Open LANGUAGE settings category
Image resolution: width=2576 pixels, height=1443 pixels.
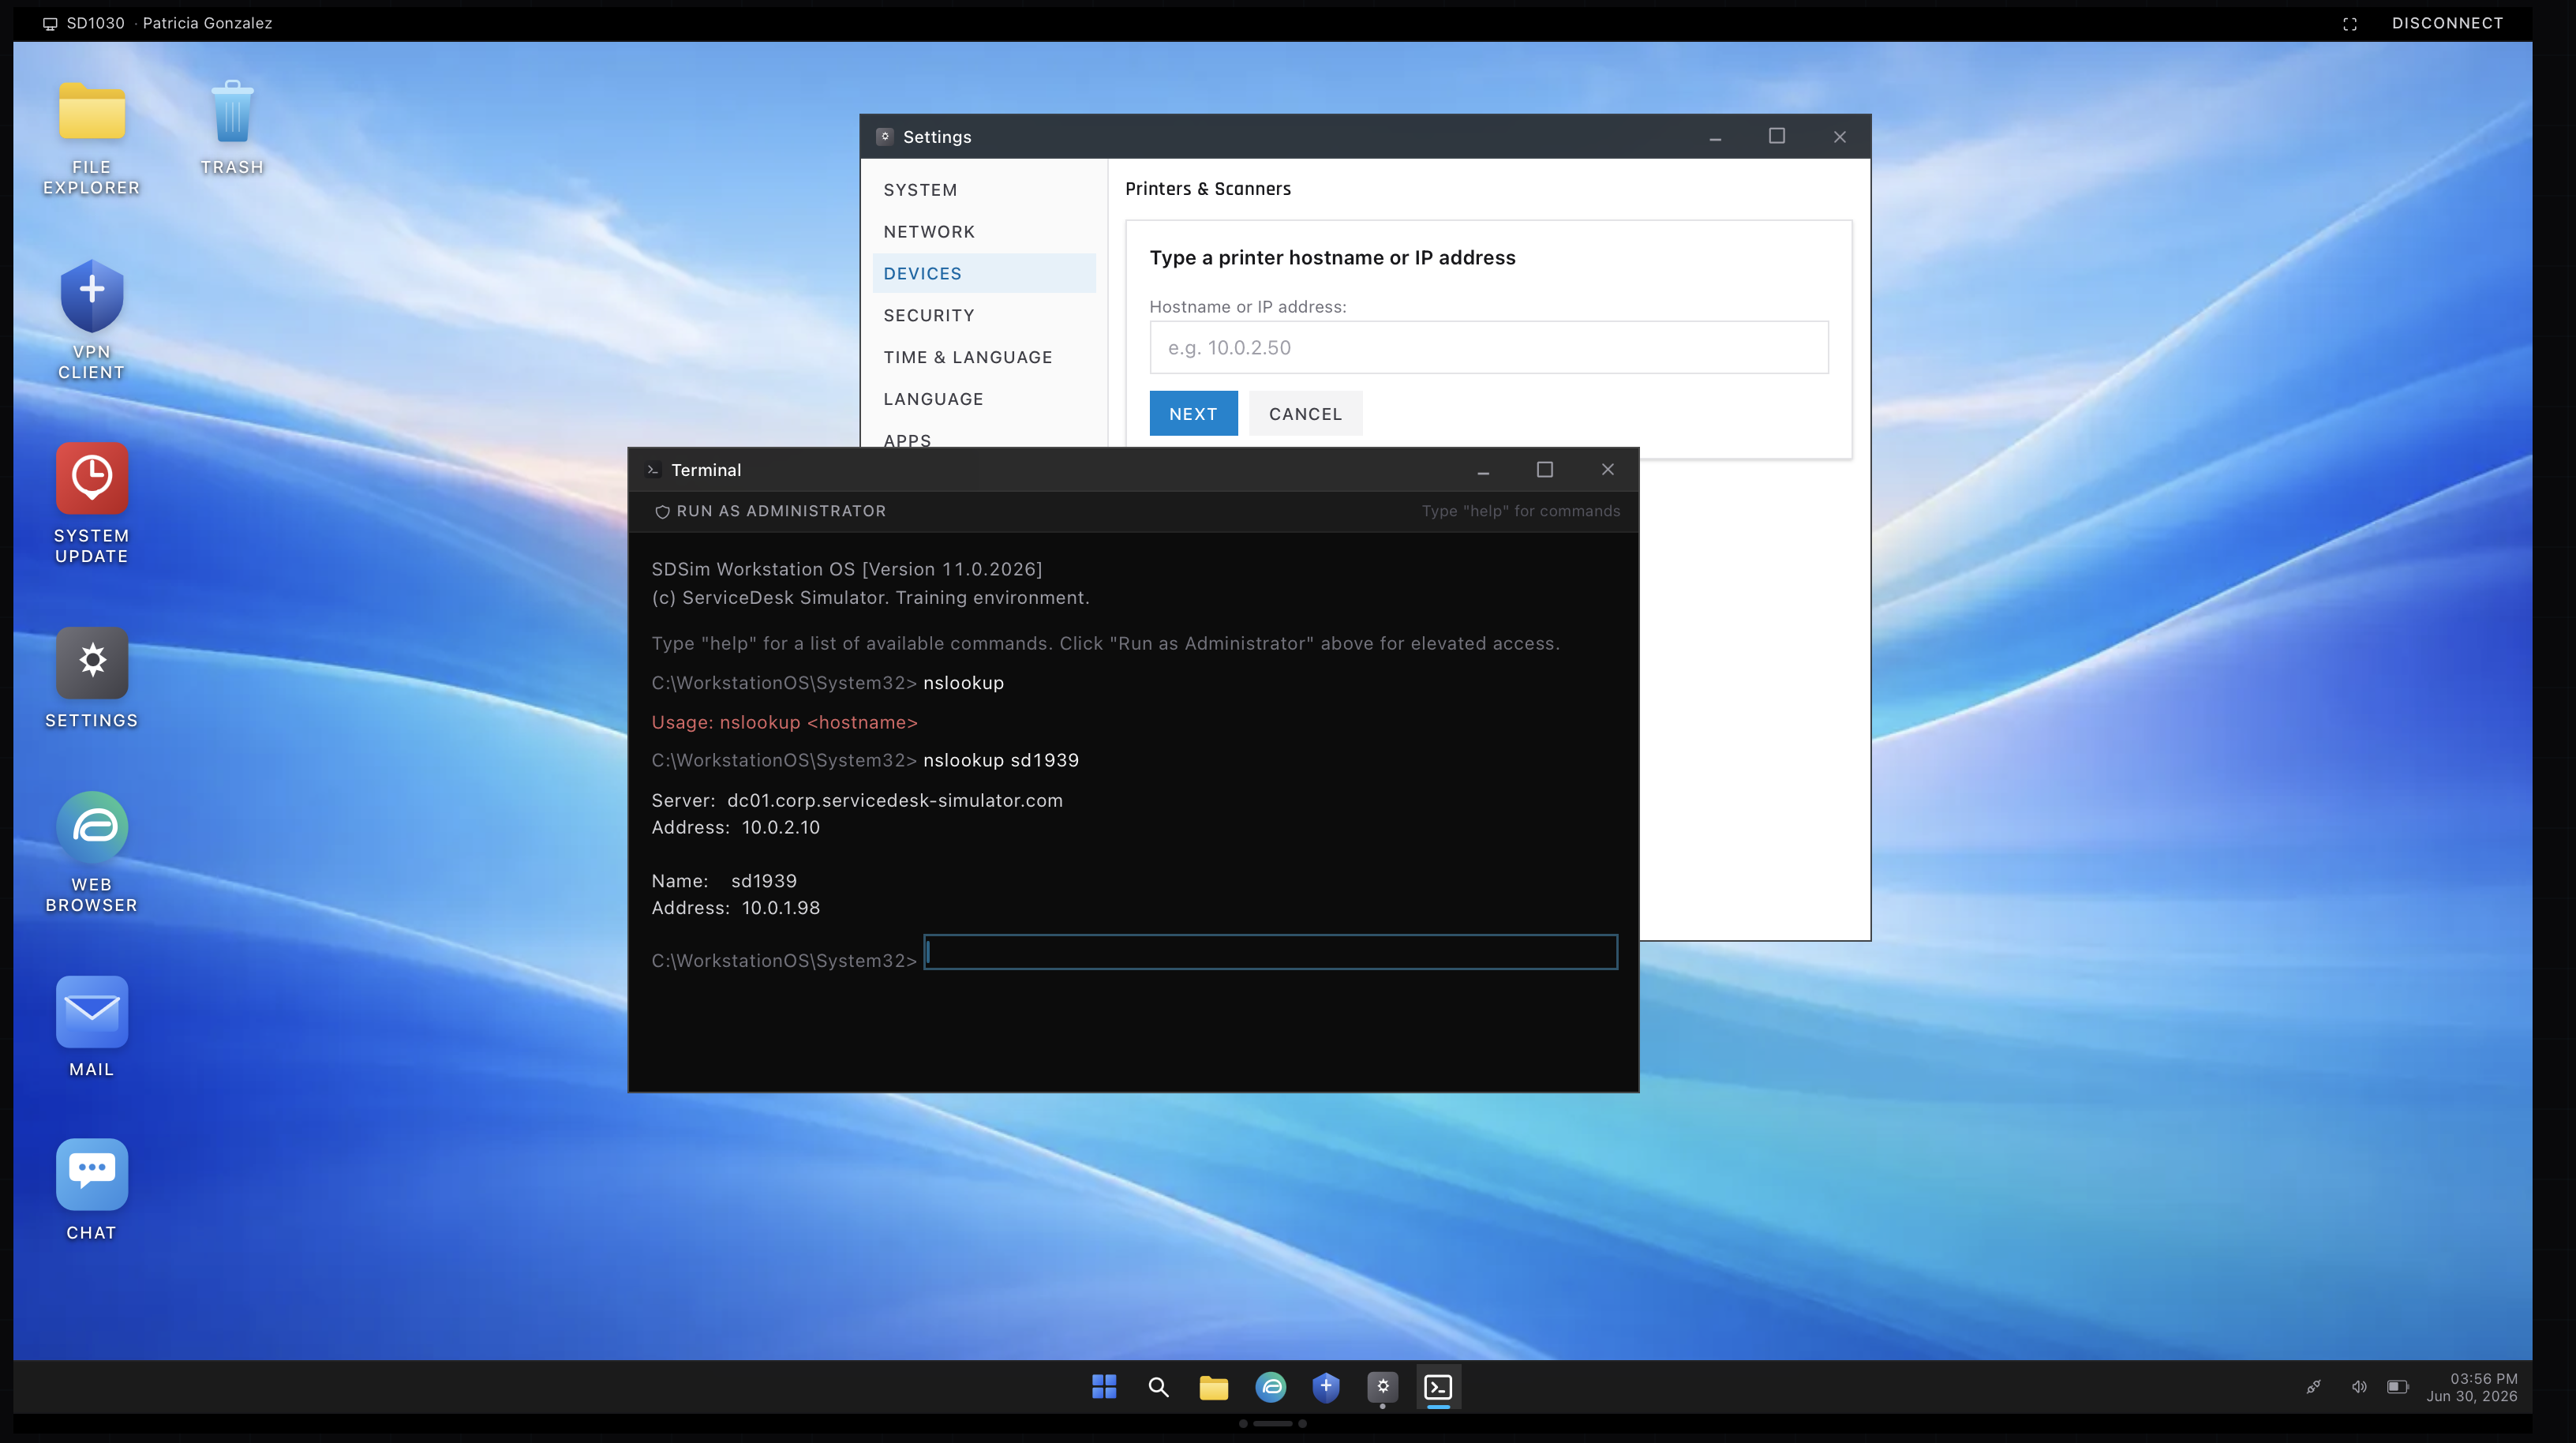[x=984, y=399]
